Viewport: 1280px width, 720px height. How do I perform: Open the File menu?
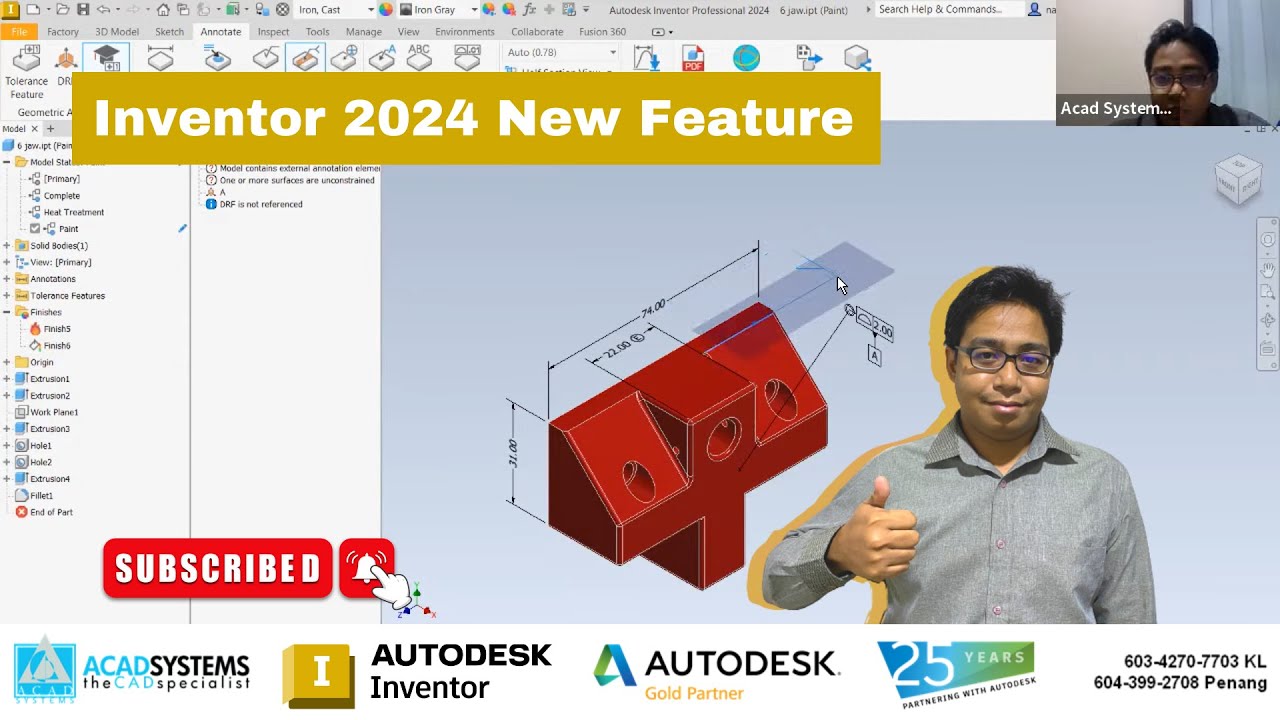tap(19, 31)
